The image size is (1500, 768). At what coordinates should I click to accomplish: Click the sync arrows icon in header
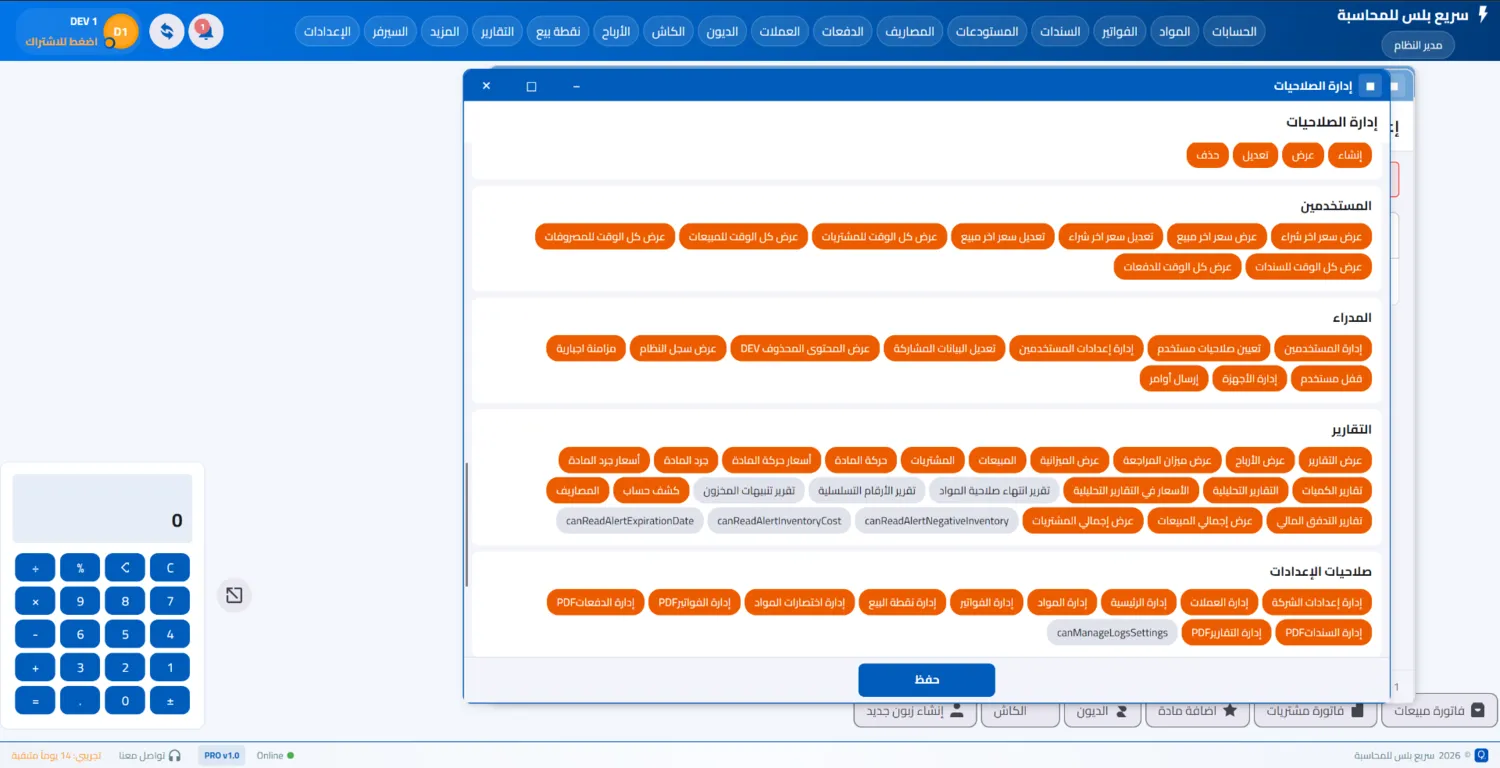[167, 31]
